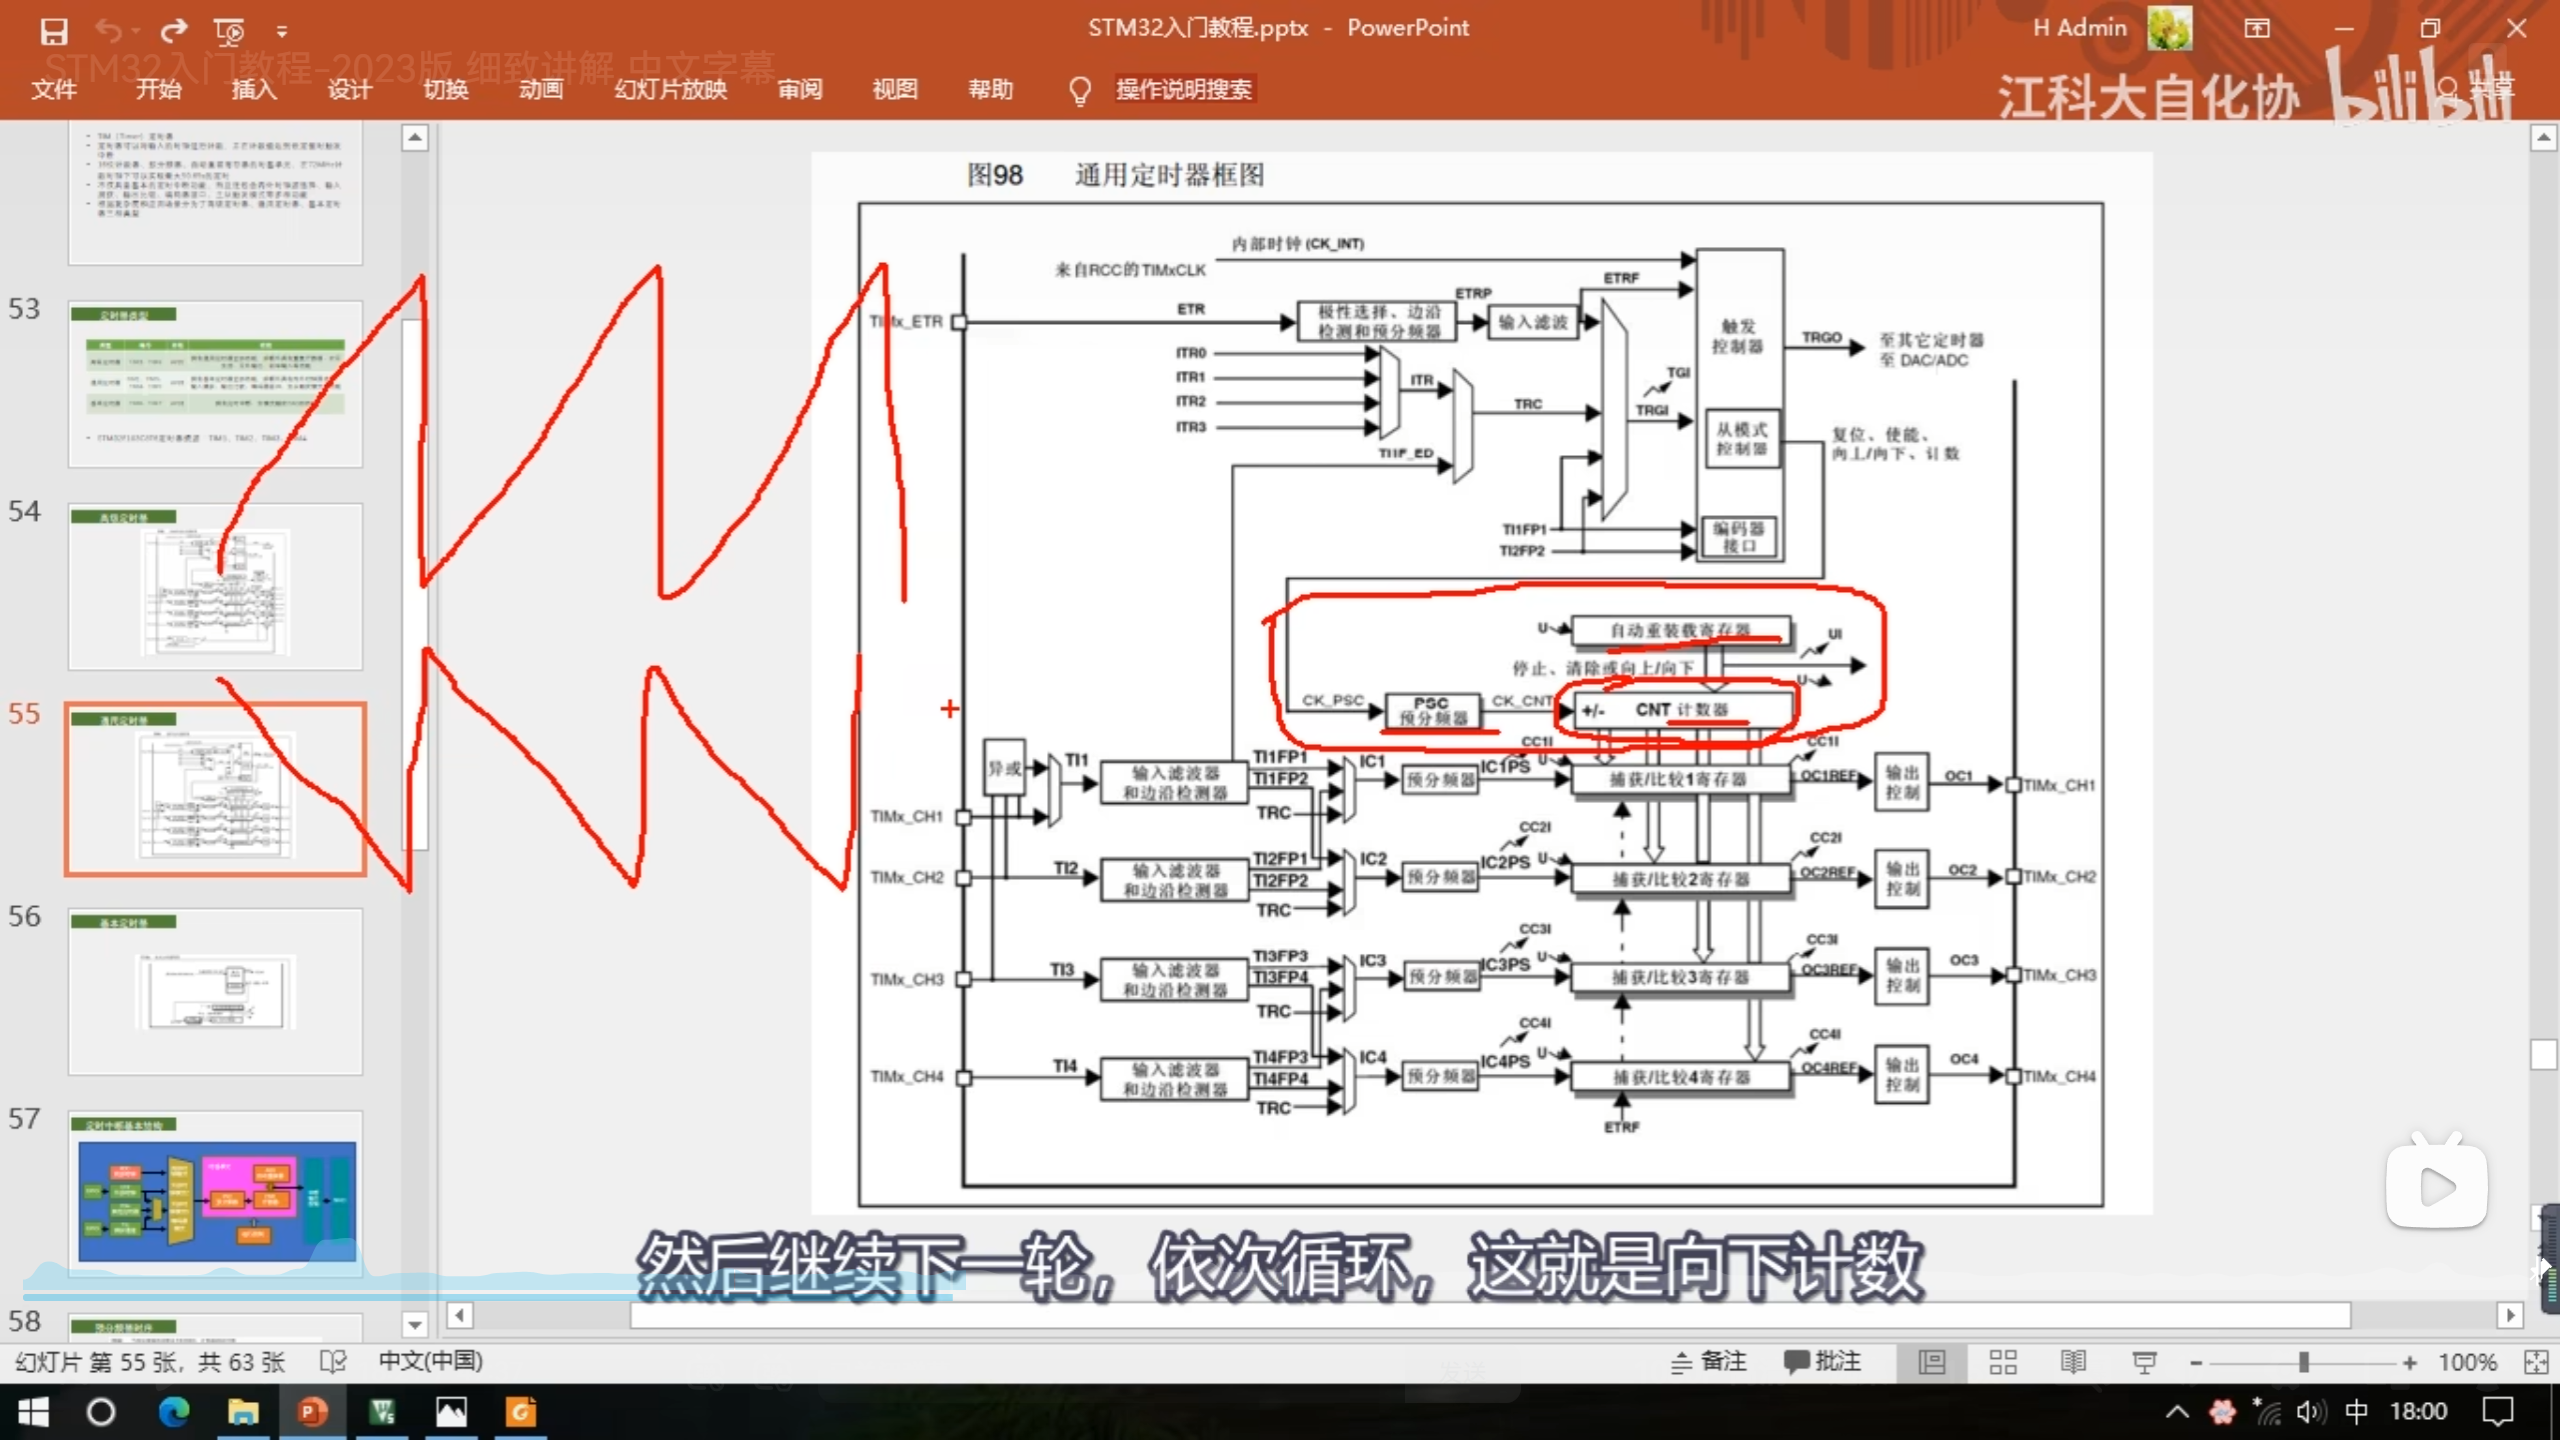This screenshot has height=1440, width=2560.
Task: Toggle the 批注 comments pane
Action: (x=1822, y=1362)
